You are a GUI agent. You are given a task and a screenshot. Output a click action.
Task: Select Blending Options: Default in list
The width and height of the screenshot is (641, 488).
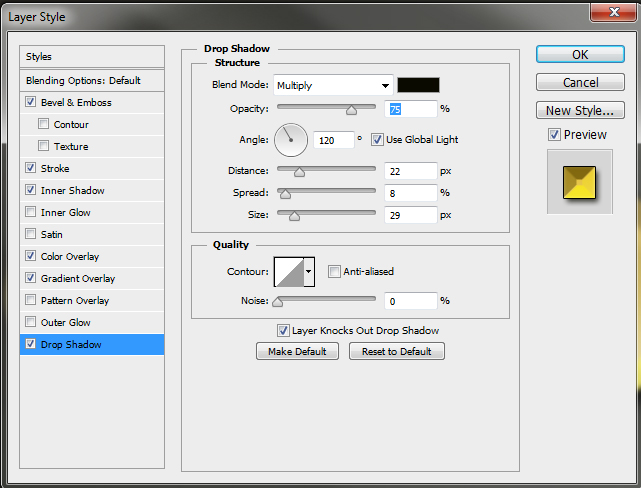(83, 80)
